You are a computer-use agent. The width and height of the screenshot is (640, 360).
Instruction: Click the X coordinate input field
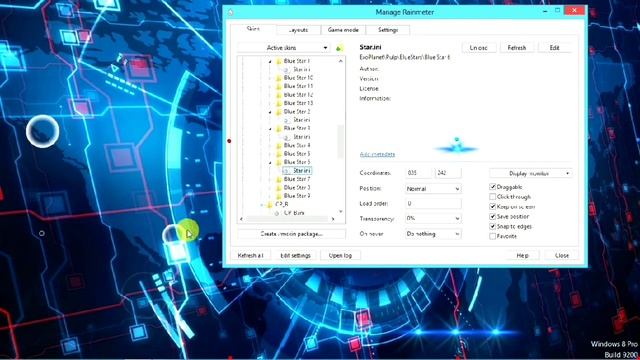click(x=418, y=173)
